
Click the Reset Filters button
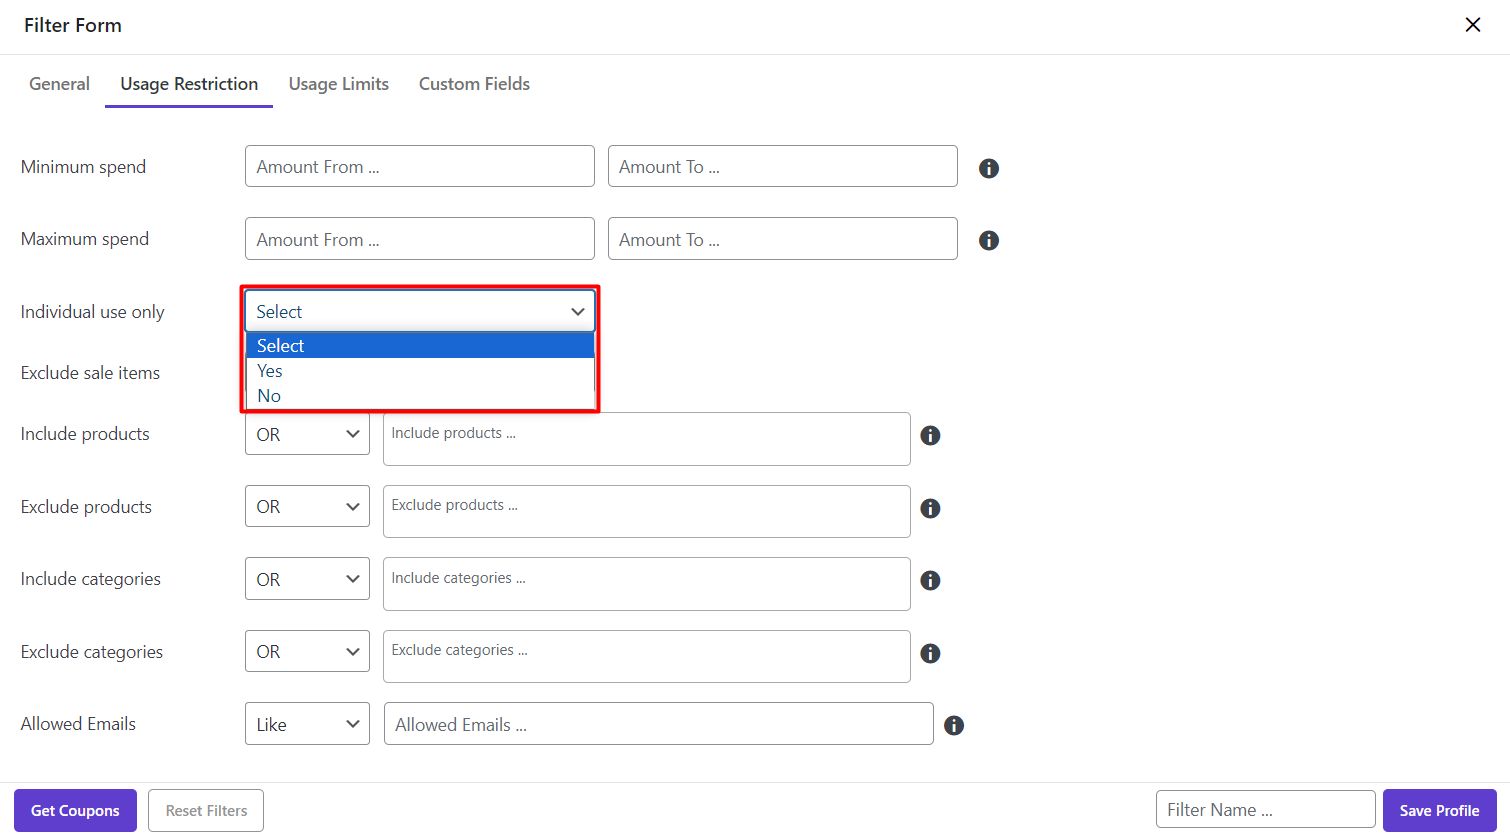click(x=206, y=810)
